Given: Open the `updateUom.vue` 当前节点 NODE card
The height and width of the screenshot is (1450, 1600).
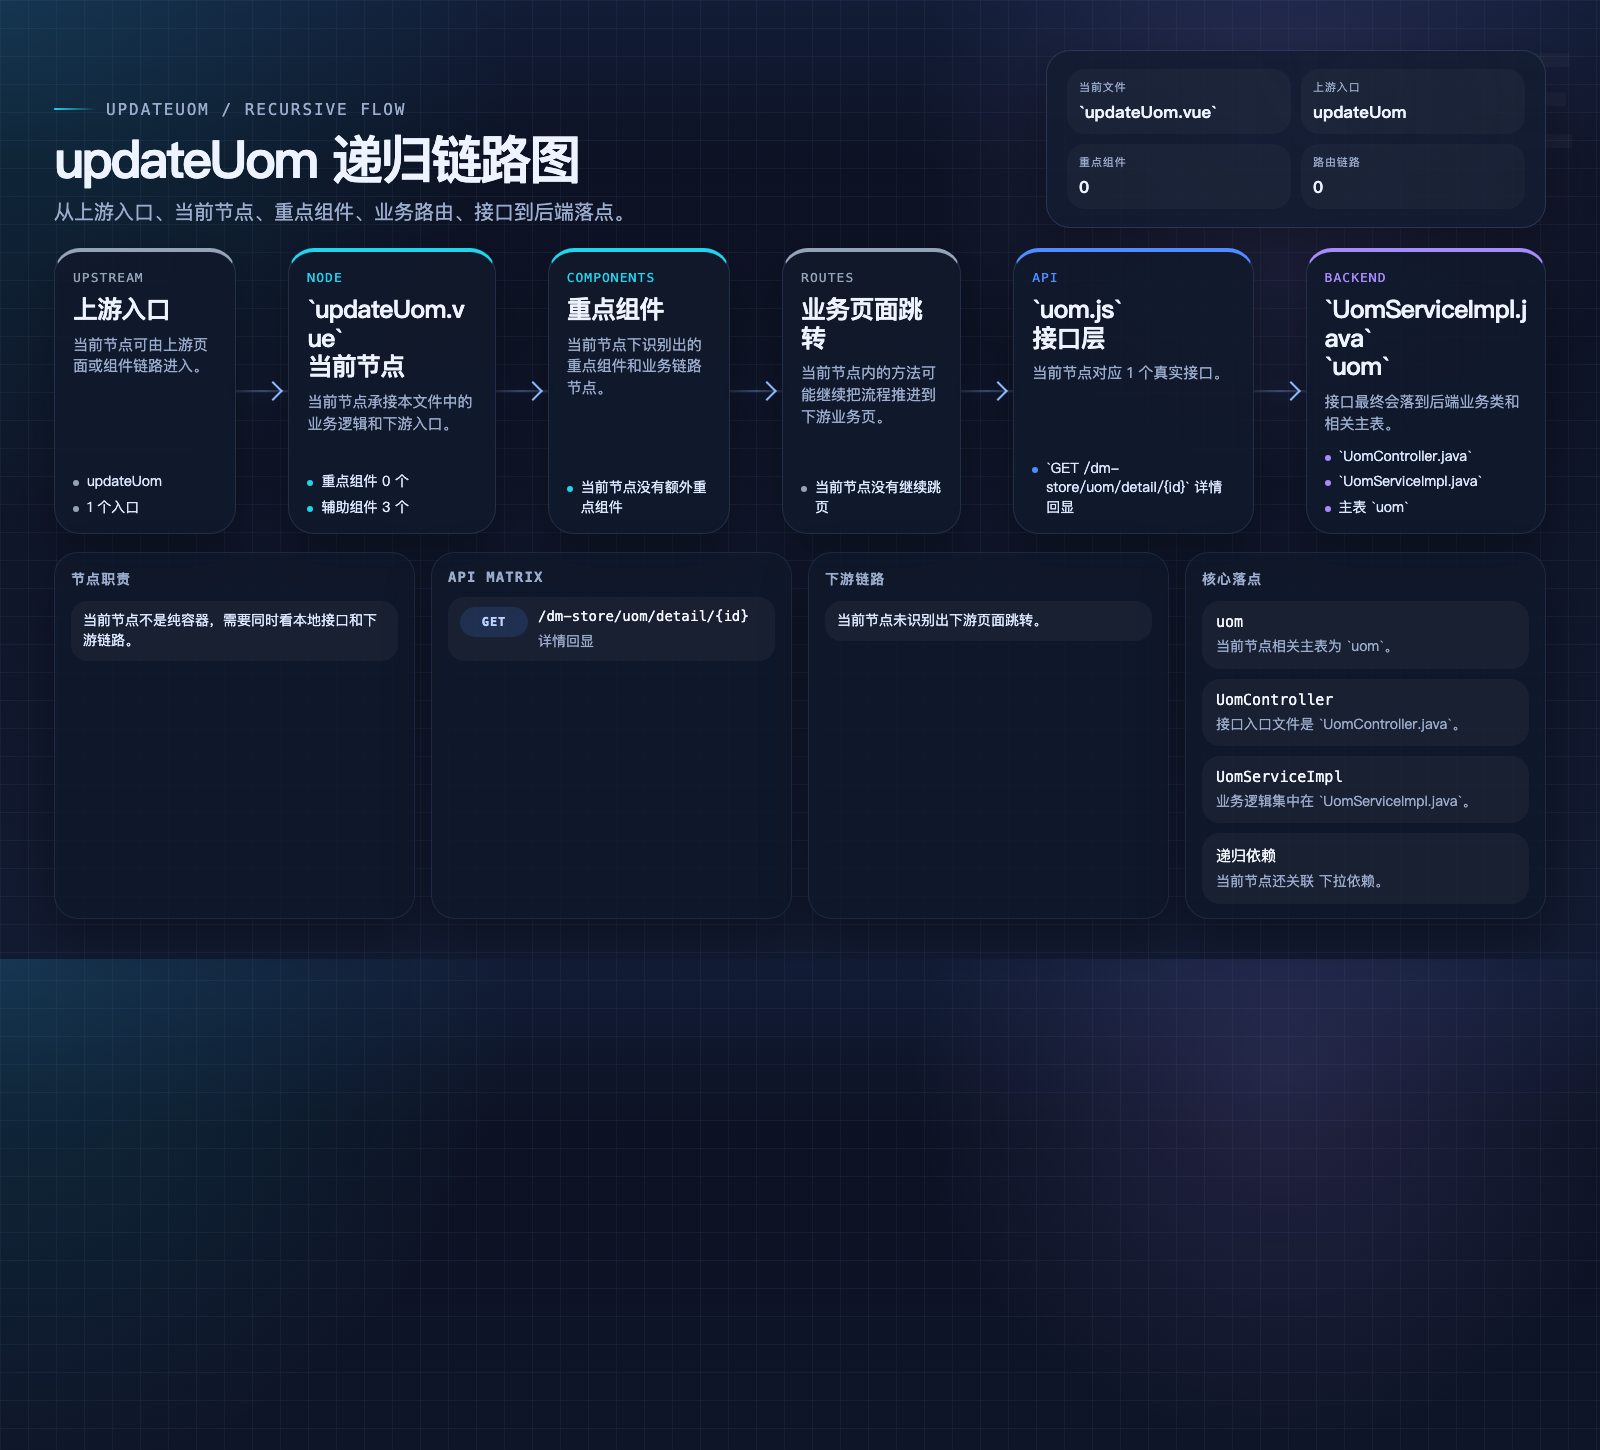Looking at the screenshot, I should (392, 391).
